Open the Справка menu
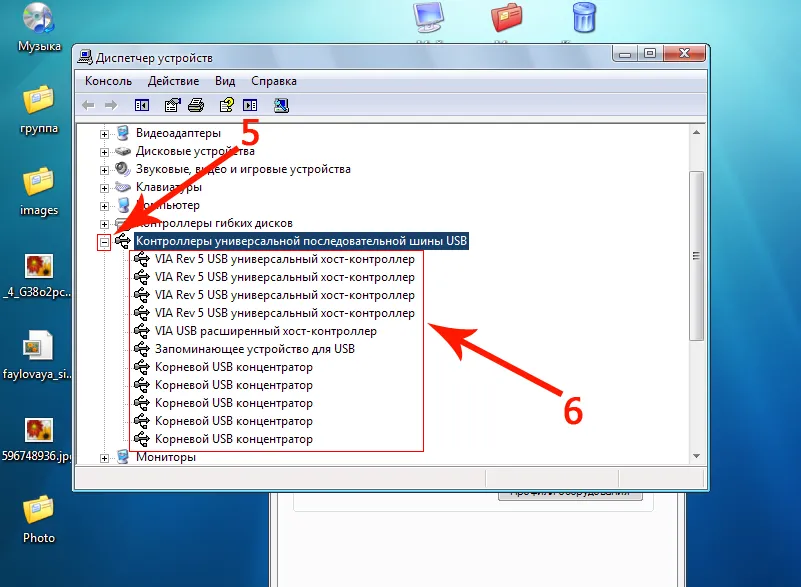This screenshot has height=587, width=801. tap(274, 81)
